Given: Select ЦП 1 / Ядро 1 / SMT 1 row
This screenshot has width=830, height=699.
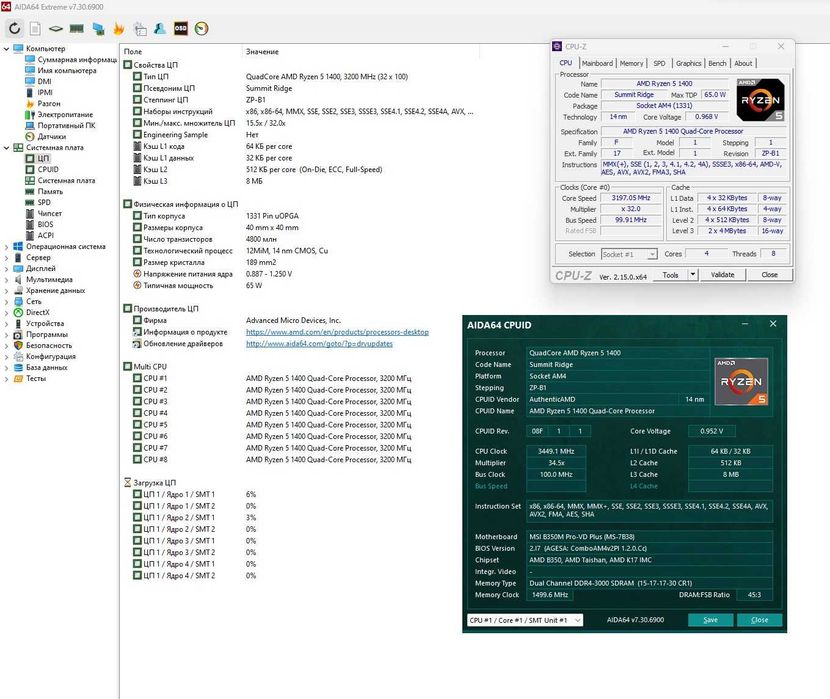Looking at the screenshot, I should [x=302, y=494].
